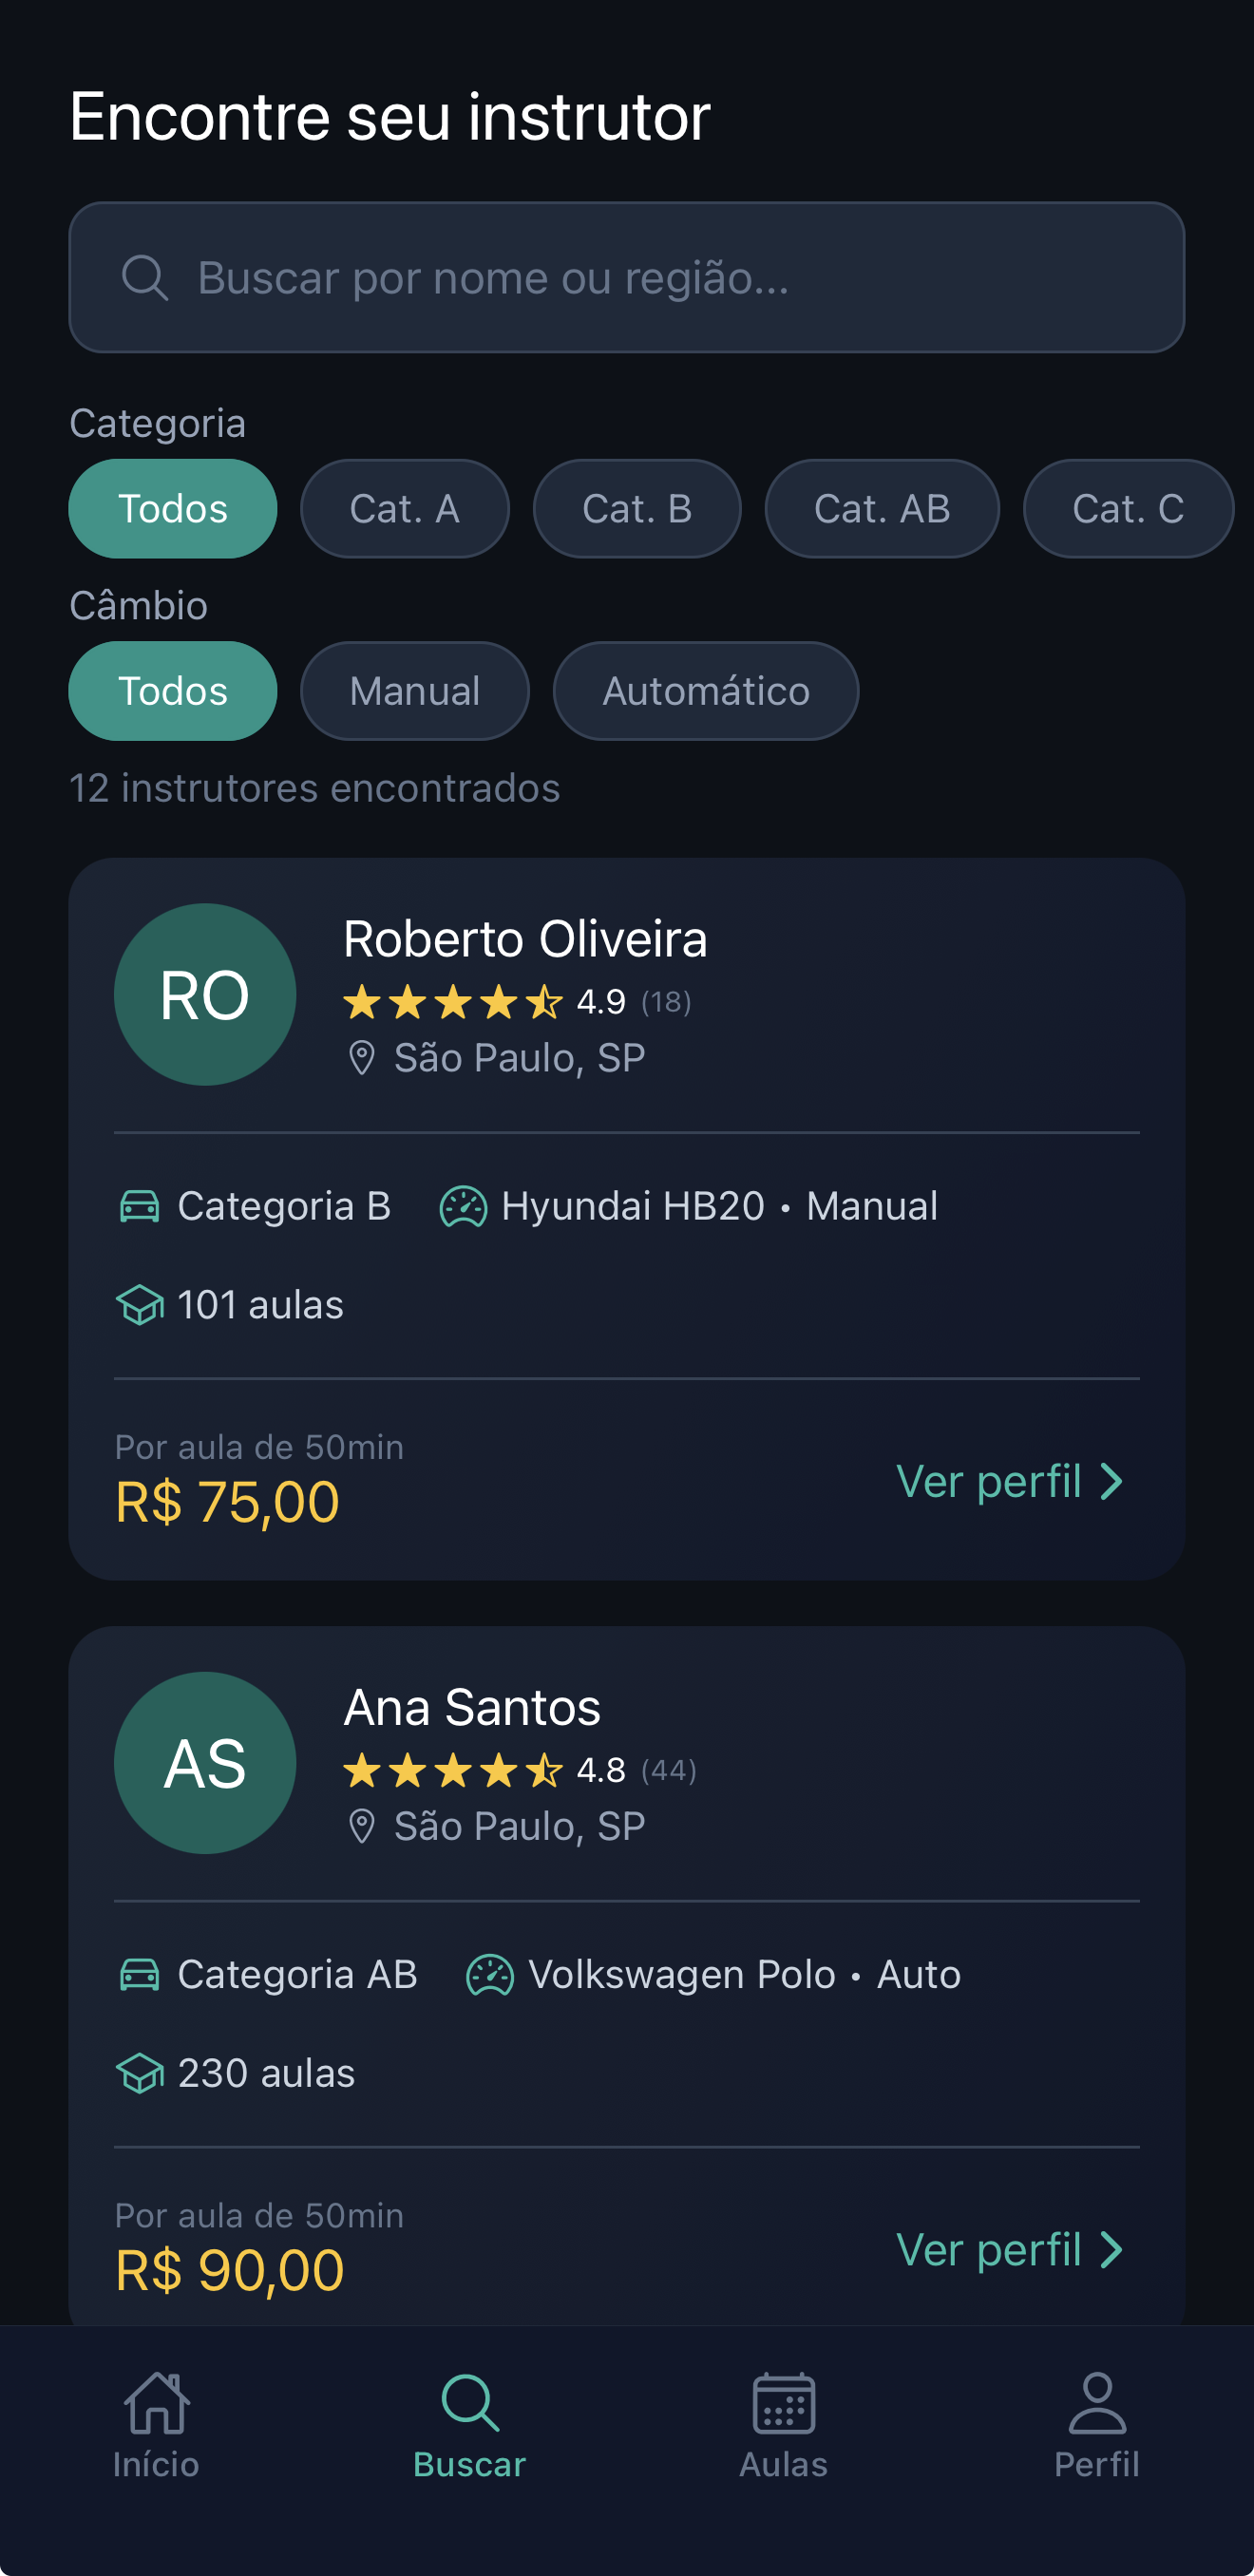
Task: Tap graduation cap icon beside 101 aulas
Action: (140, 1305)
